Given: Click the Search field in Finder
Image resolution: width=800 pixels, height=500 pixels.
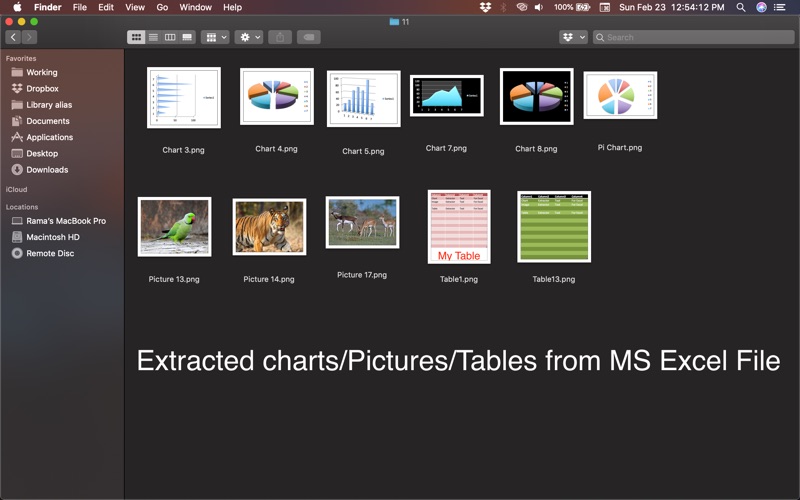Looking at the screenshot, I should 694,37.
